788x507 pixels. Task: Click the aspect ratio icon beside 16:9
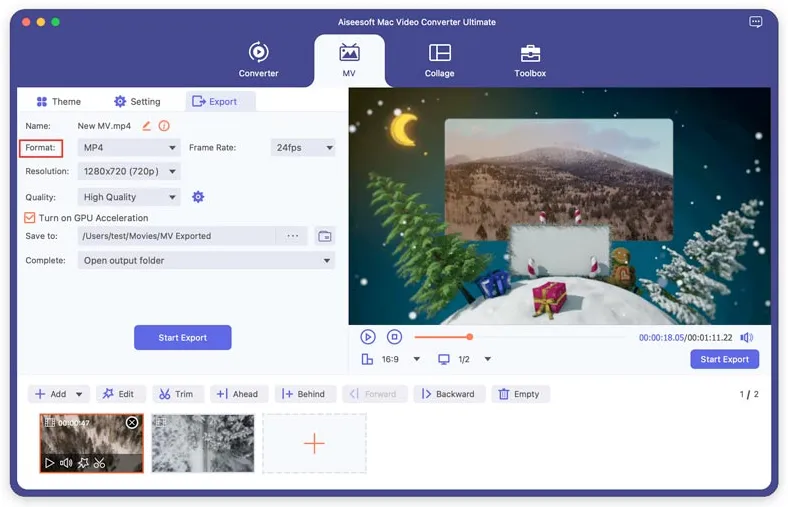(x=367, y=359)
